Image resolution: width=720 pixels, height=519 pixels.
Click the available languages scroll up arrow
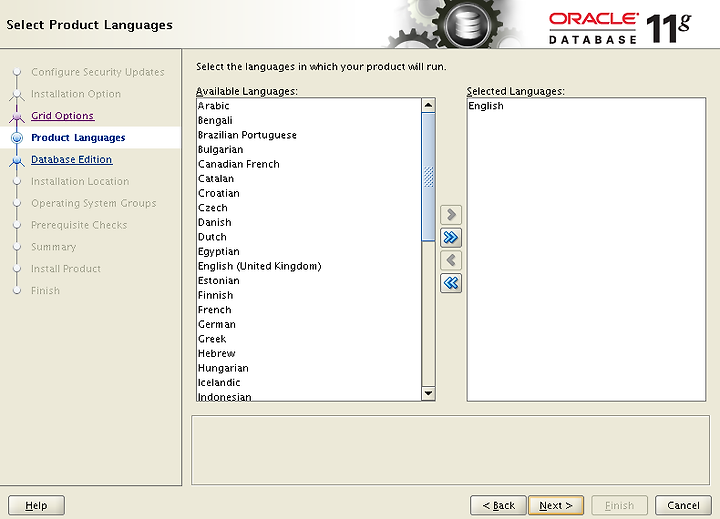point(428,105)
